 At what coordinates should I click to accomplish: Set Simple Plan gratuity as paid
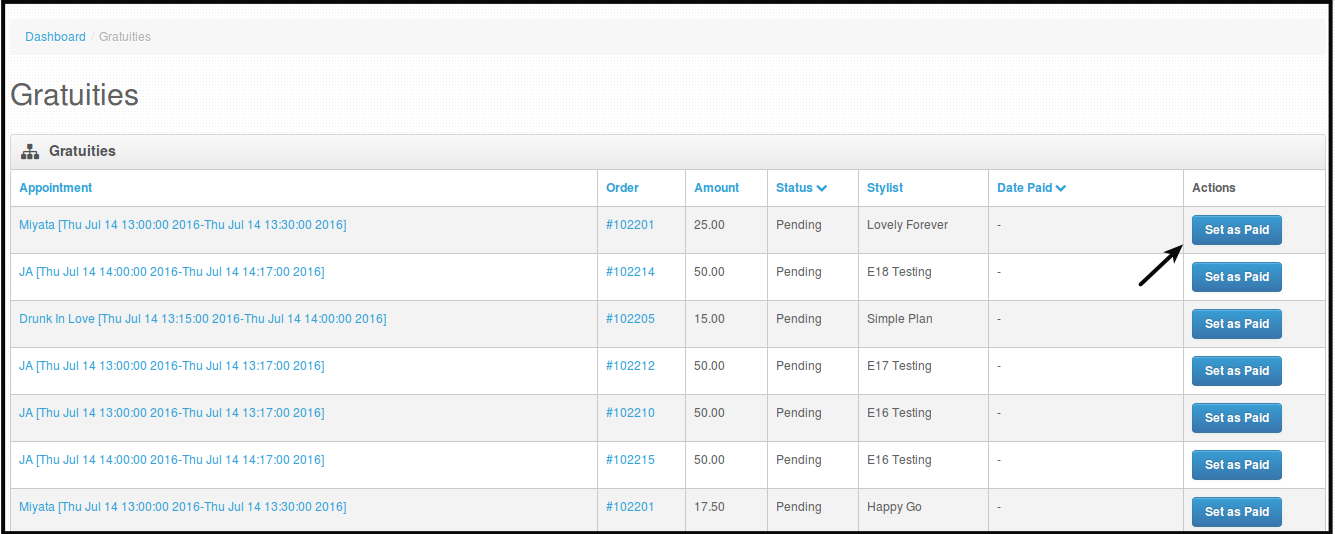[x=1236, y=324]
